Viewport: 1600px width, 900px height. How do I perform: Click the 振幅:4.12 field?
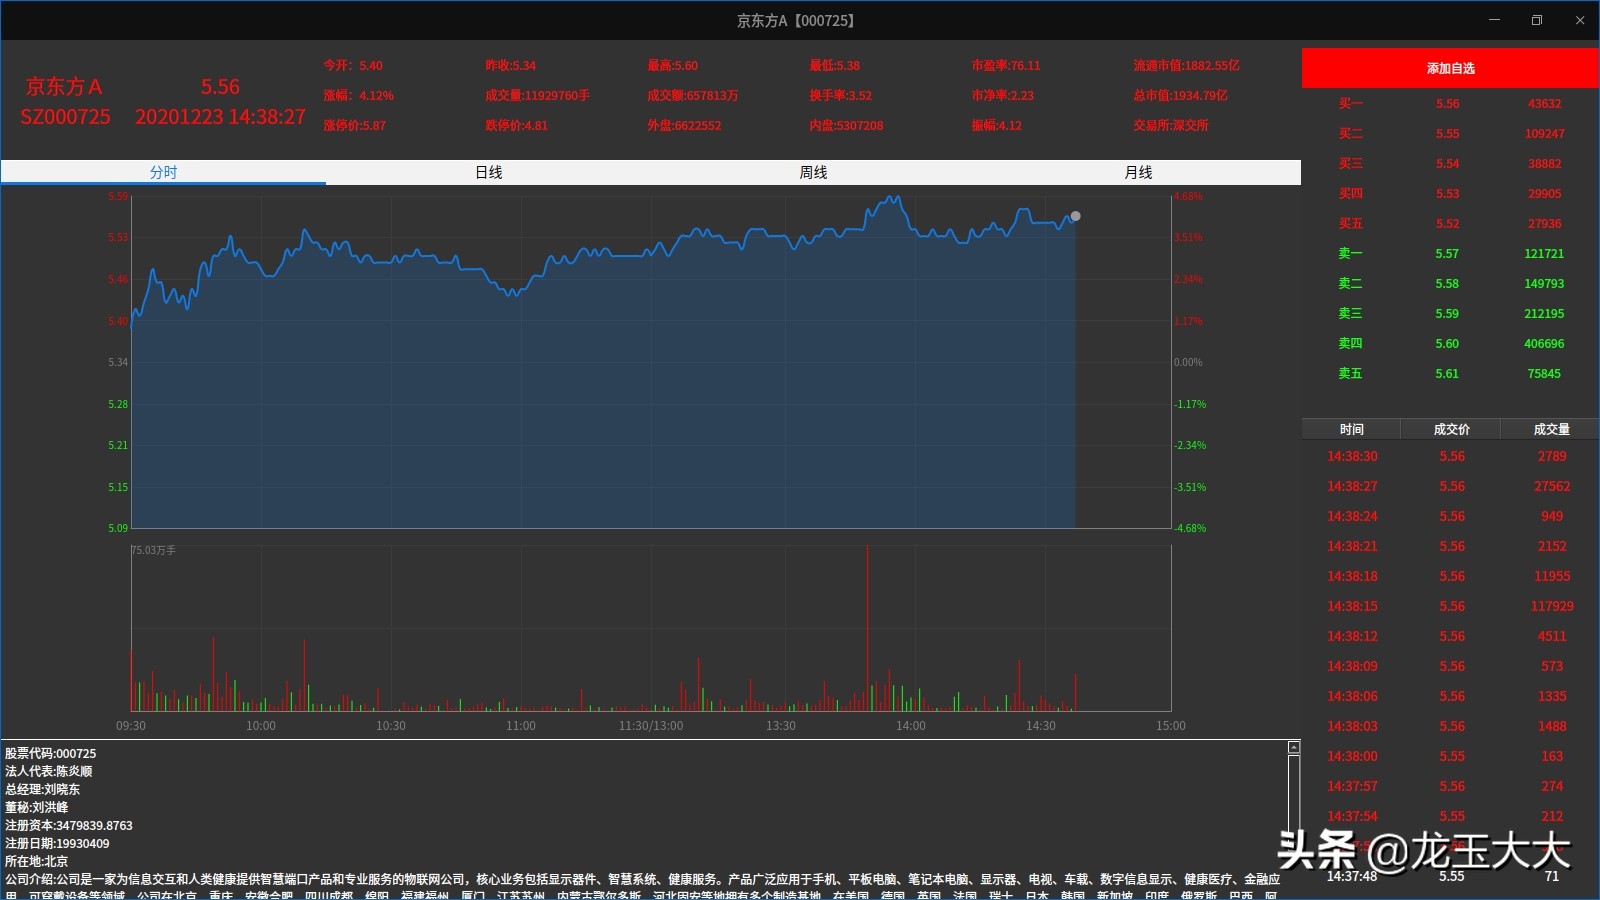(x=996, y=125)
